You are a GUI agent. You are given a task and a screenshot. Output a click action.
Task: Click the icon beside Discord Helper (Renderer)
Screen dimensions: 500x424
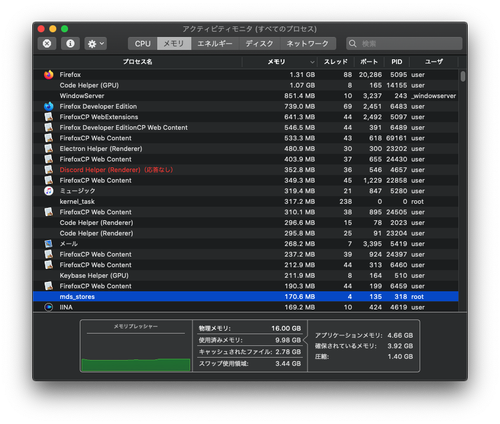(x=49, y=170)
